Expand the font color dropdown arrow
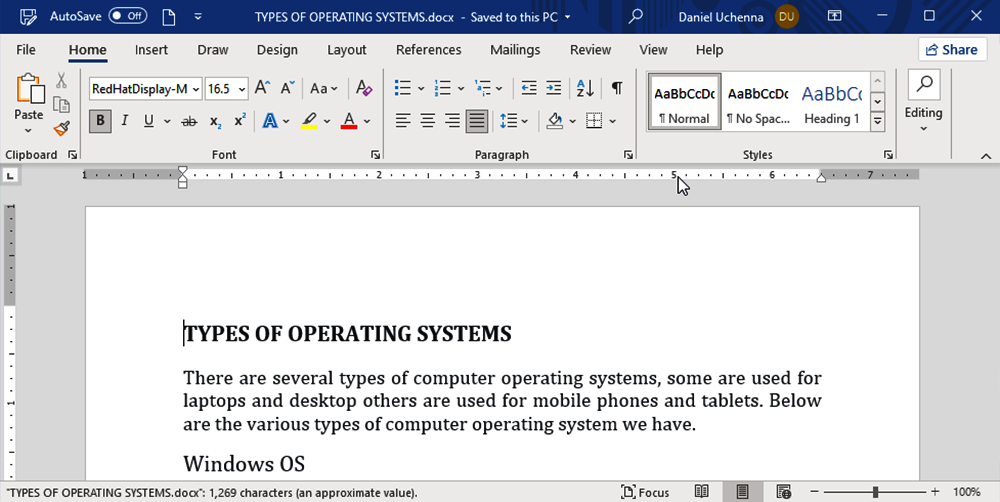Screen dimensions: 1000x502 [x=367, y=121]
